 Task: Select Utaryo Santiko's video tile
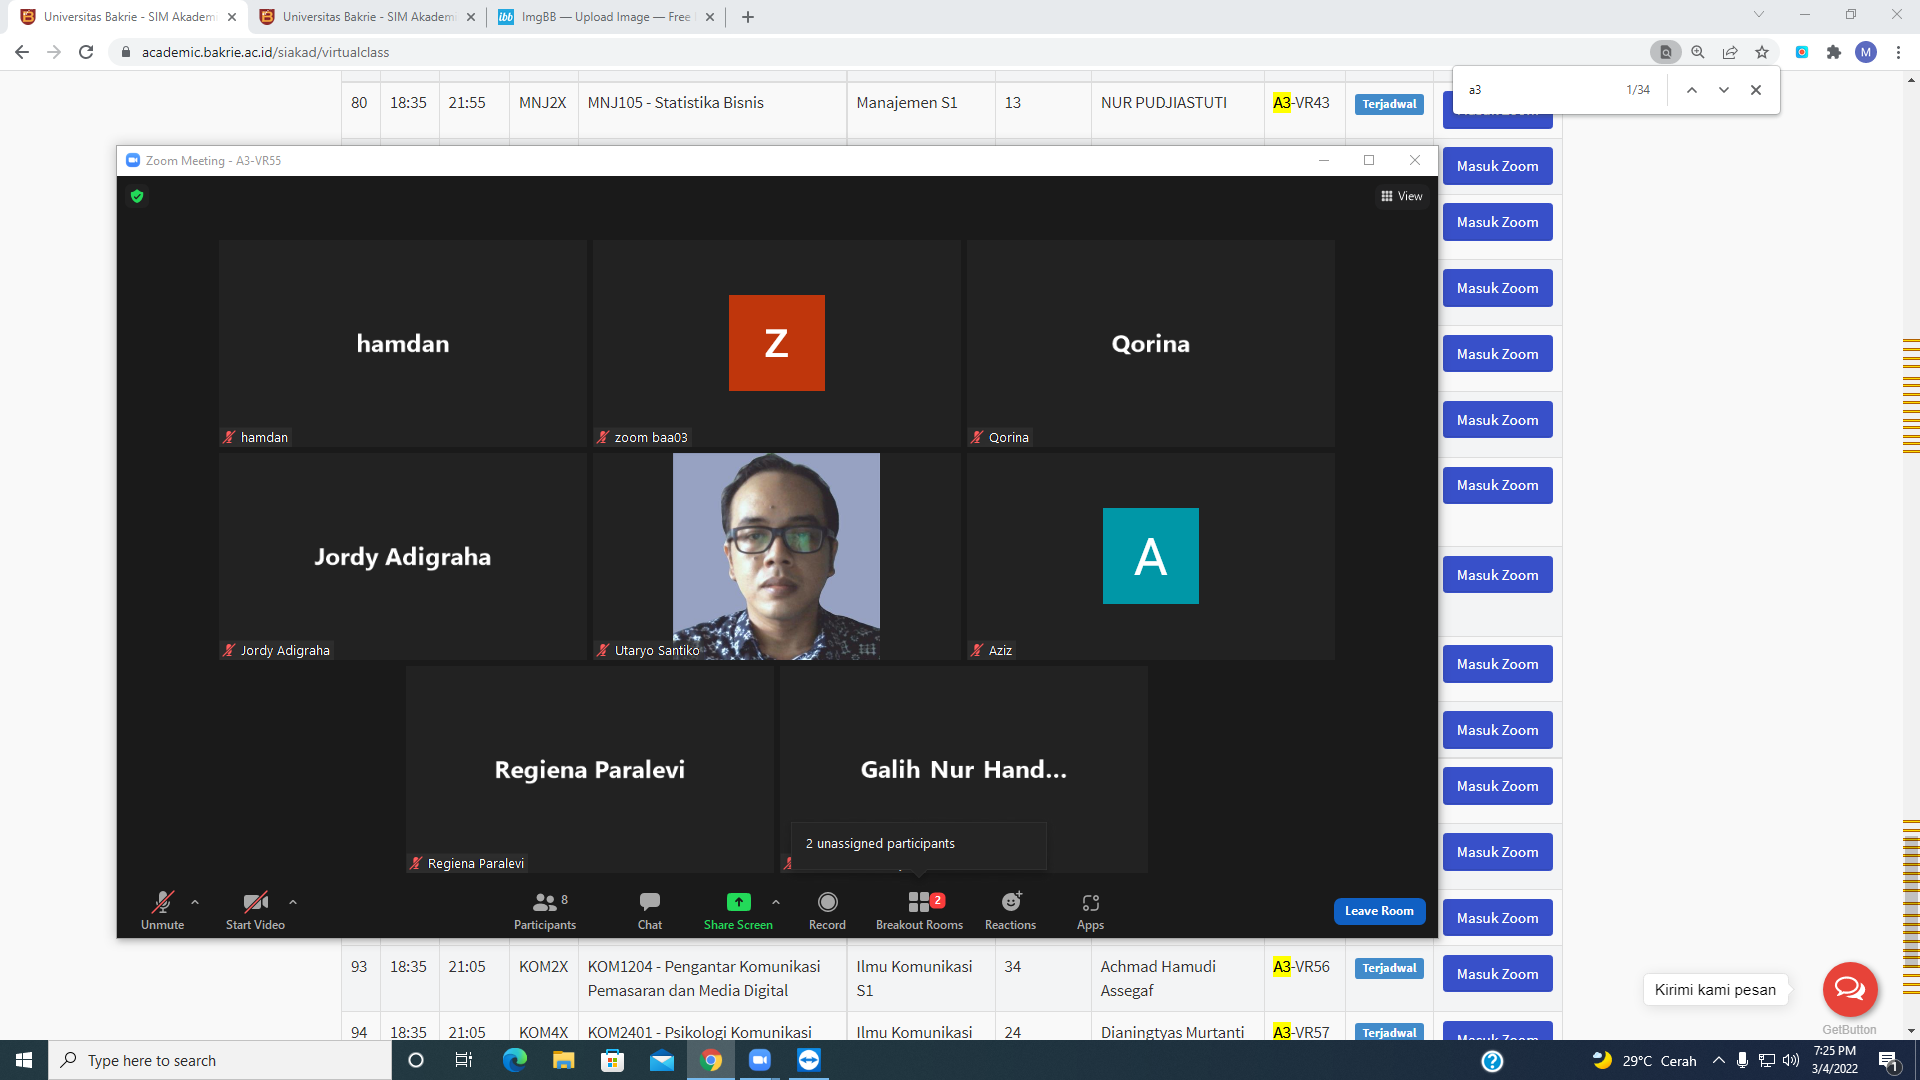pyautogui.click(x=776, y=556)
